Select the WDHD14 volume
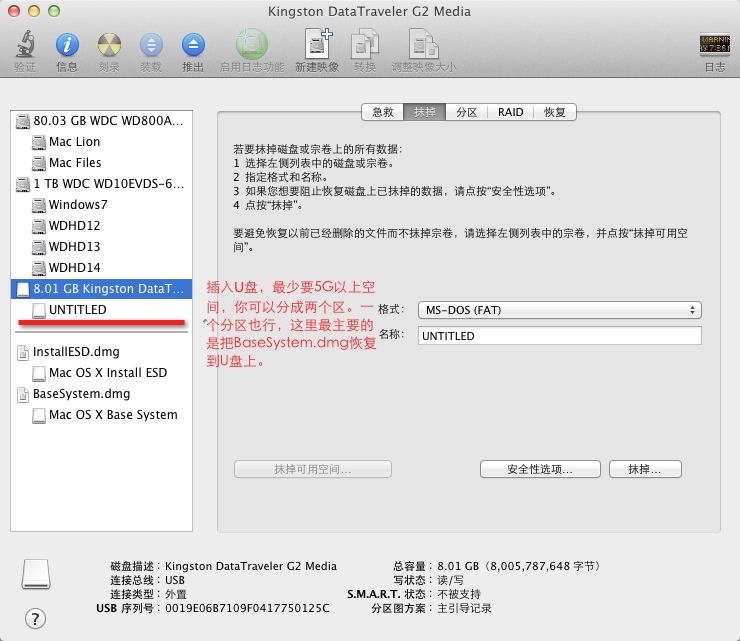740x641 pixels. (101, 268)
